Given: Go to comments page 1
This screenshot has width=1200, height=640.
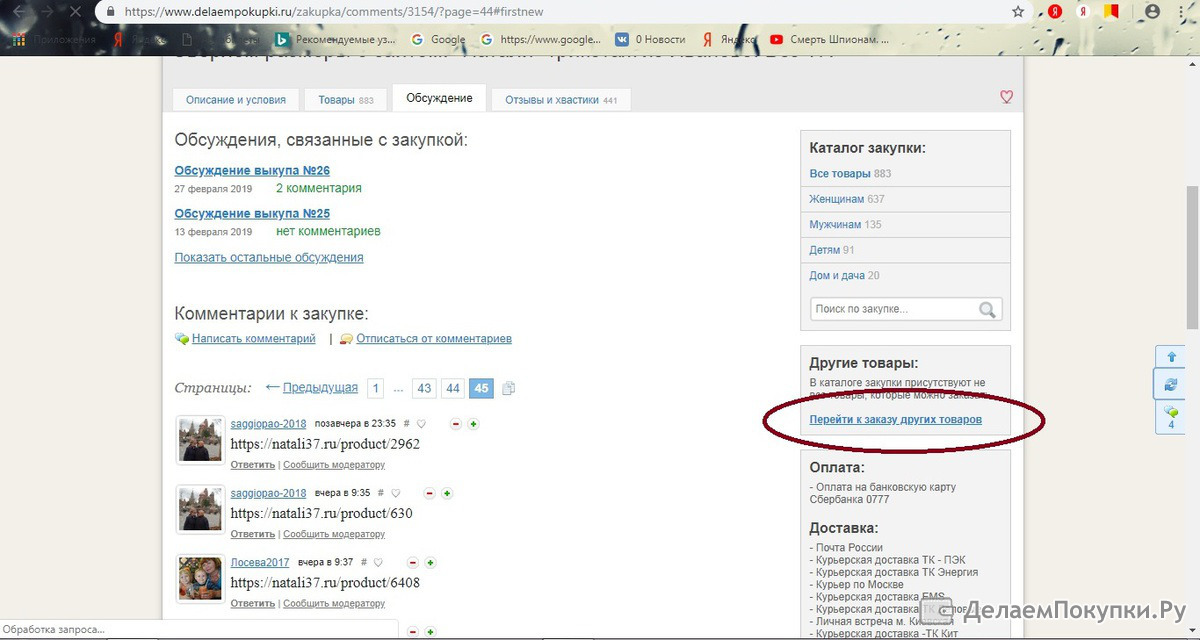Looking at the screenshot, I should 375,388.
